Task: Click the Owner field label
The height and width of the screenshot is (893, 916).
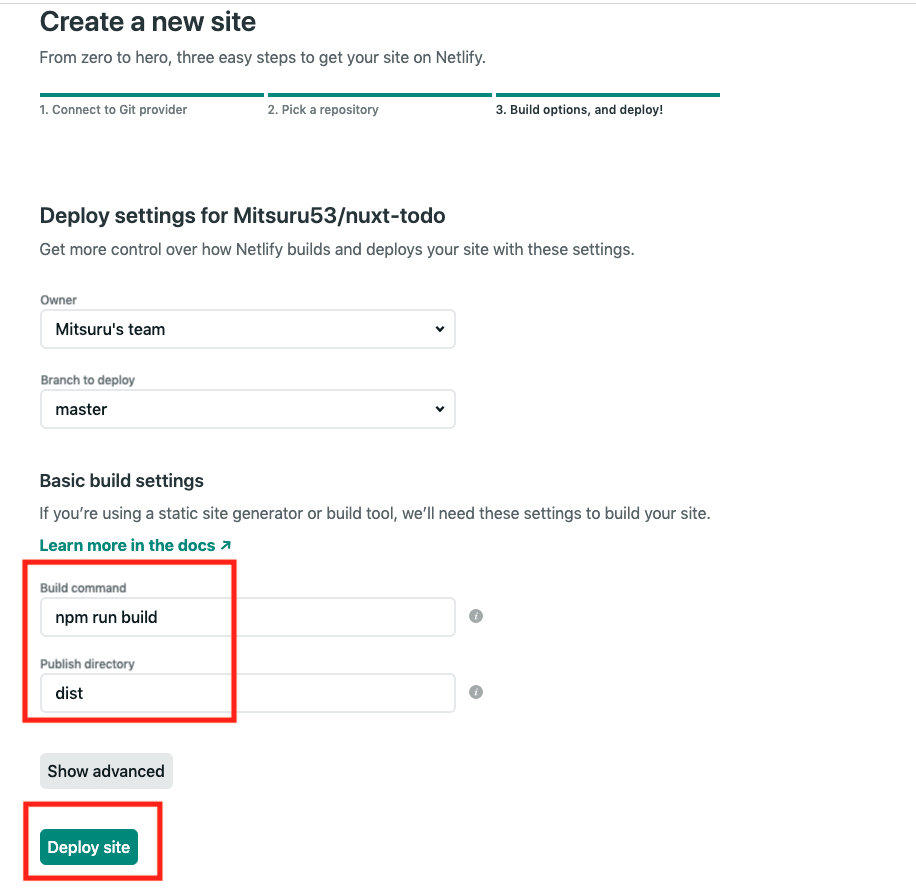Action: (x=58, y=300)
